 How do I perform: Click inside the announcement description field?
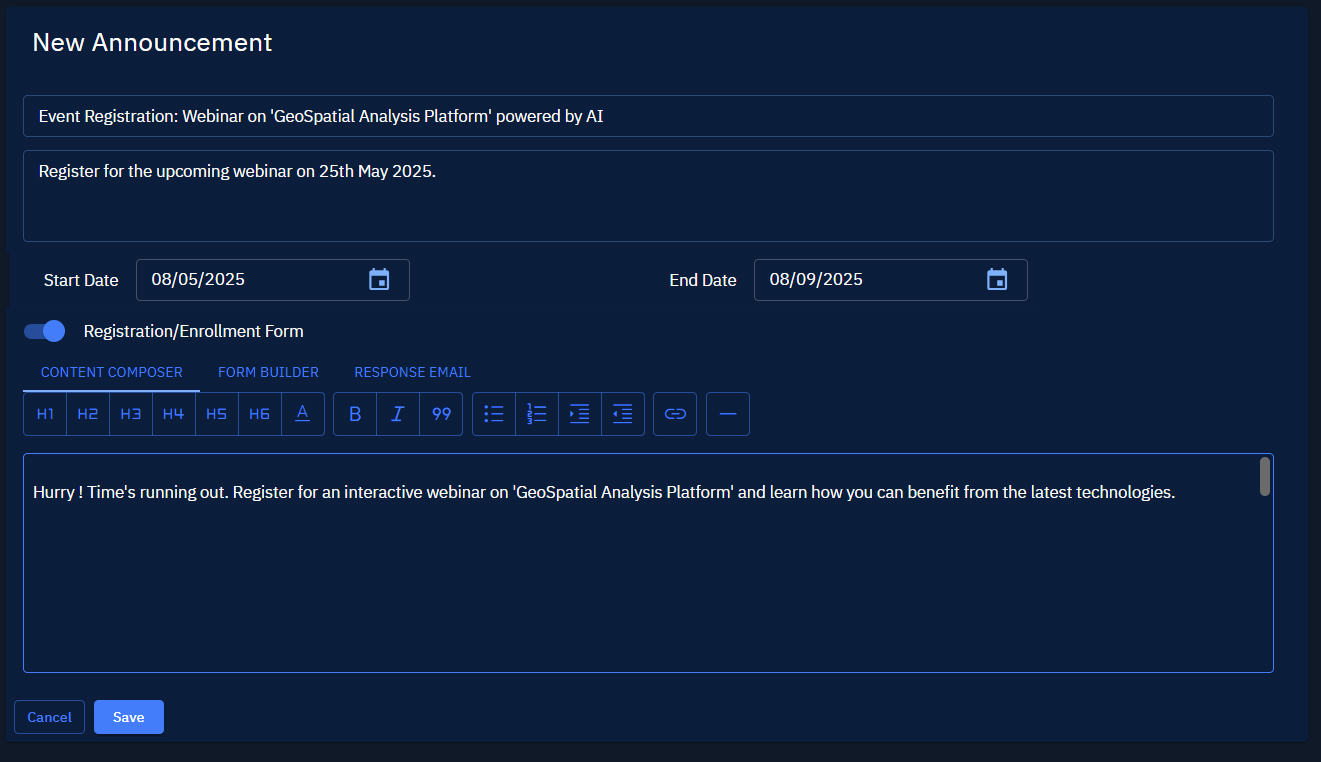pyautogui.click(x=650, y=195)
